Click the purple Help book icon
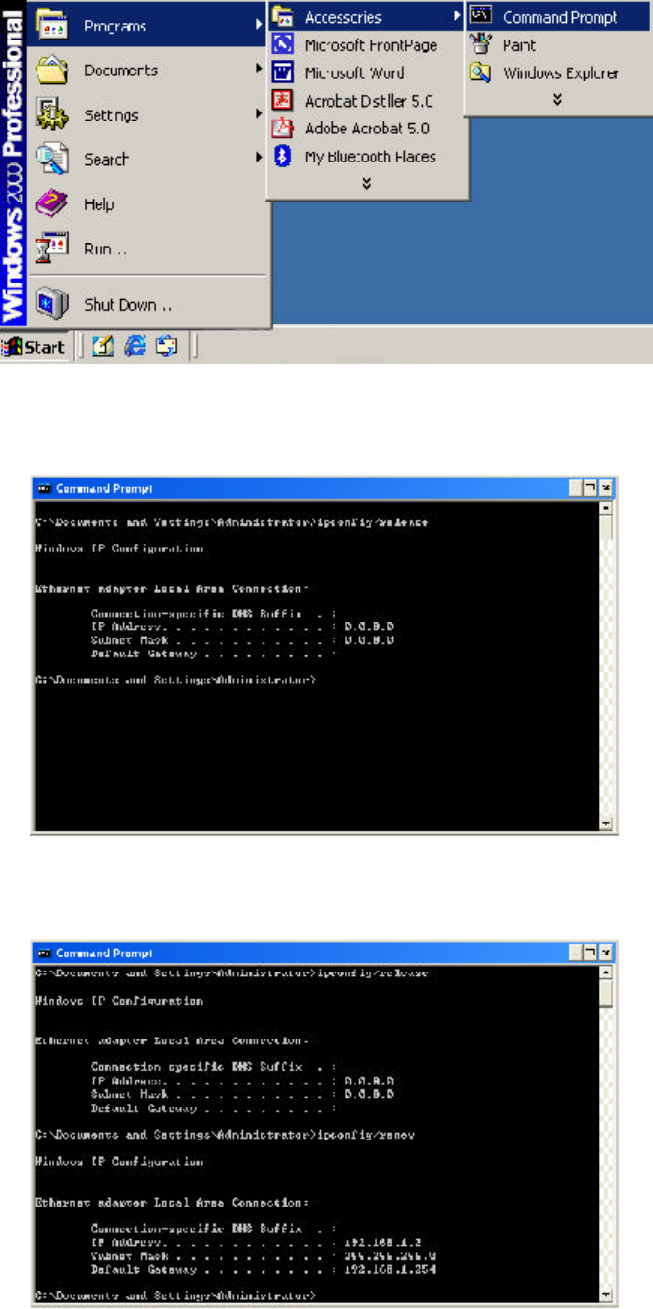 (51, 204)
